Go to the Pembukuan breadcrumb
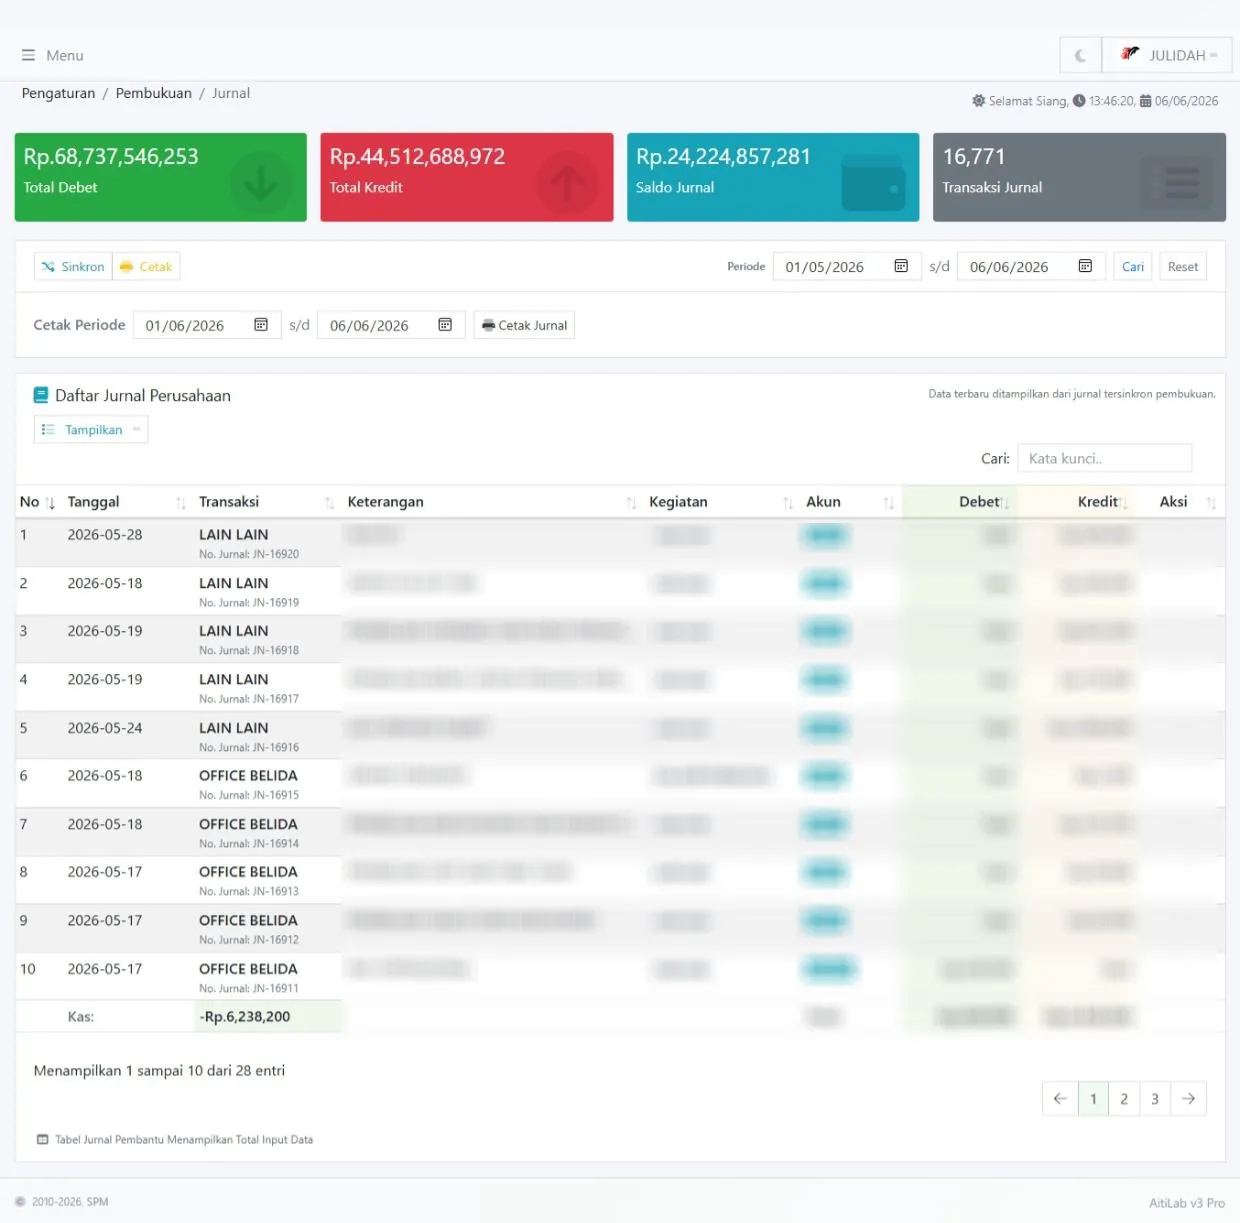 point(154,93)
